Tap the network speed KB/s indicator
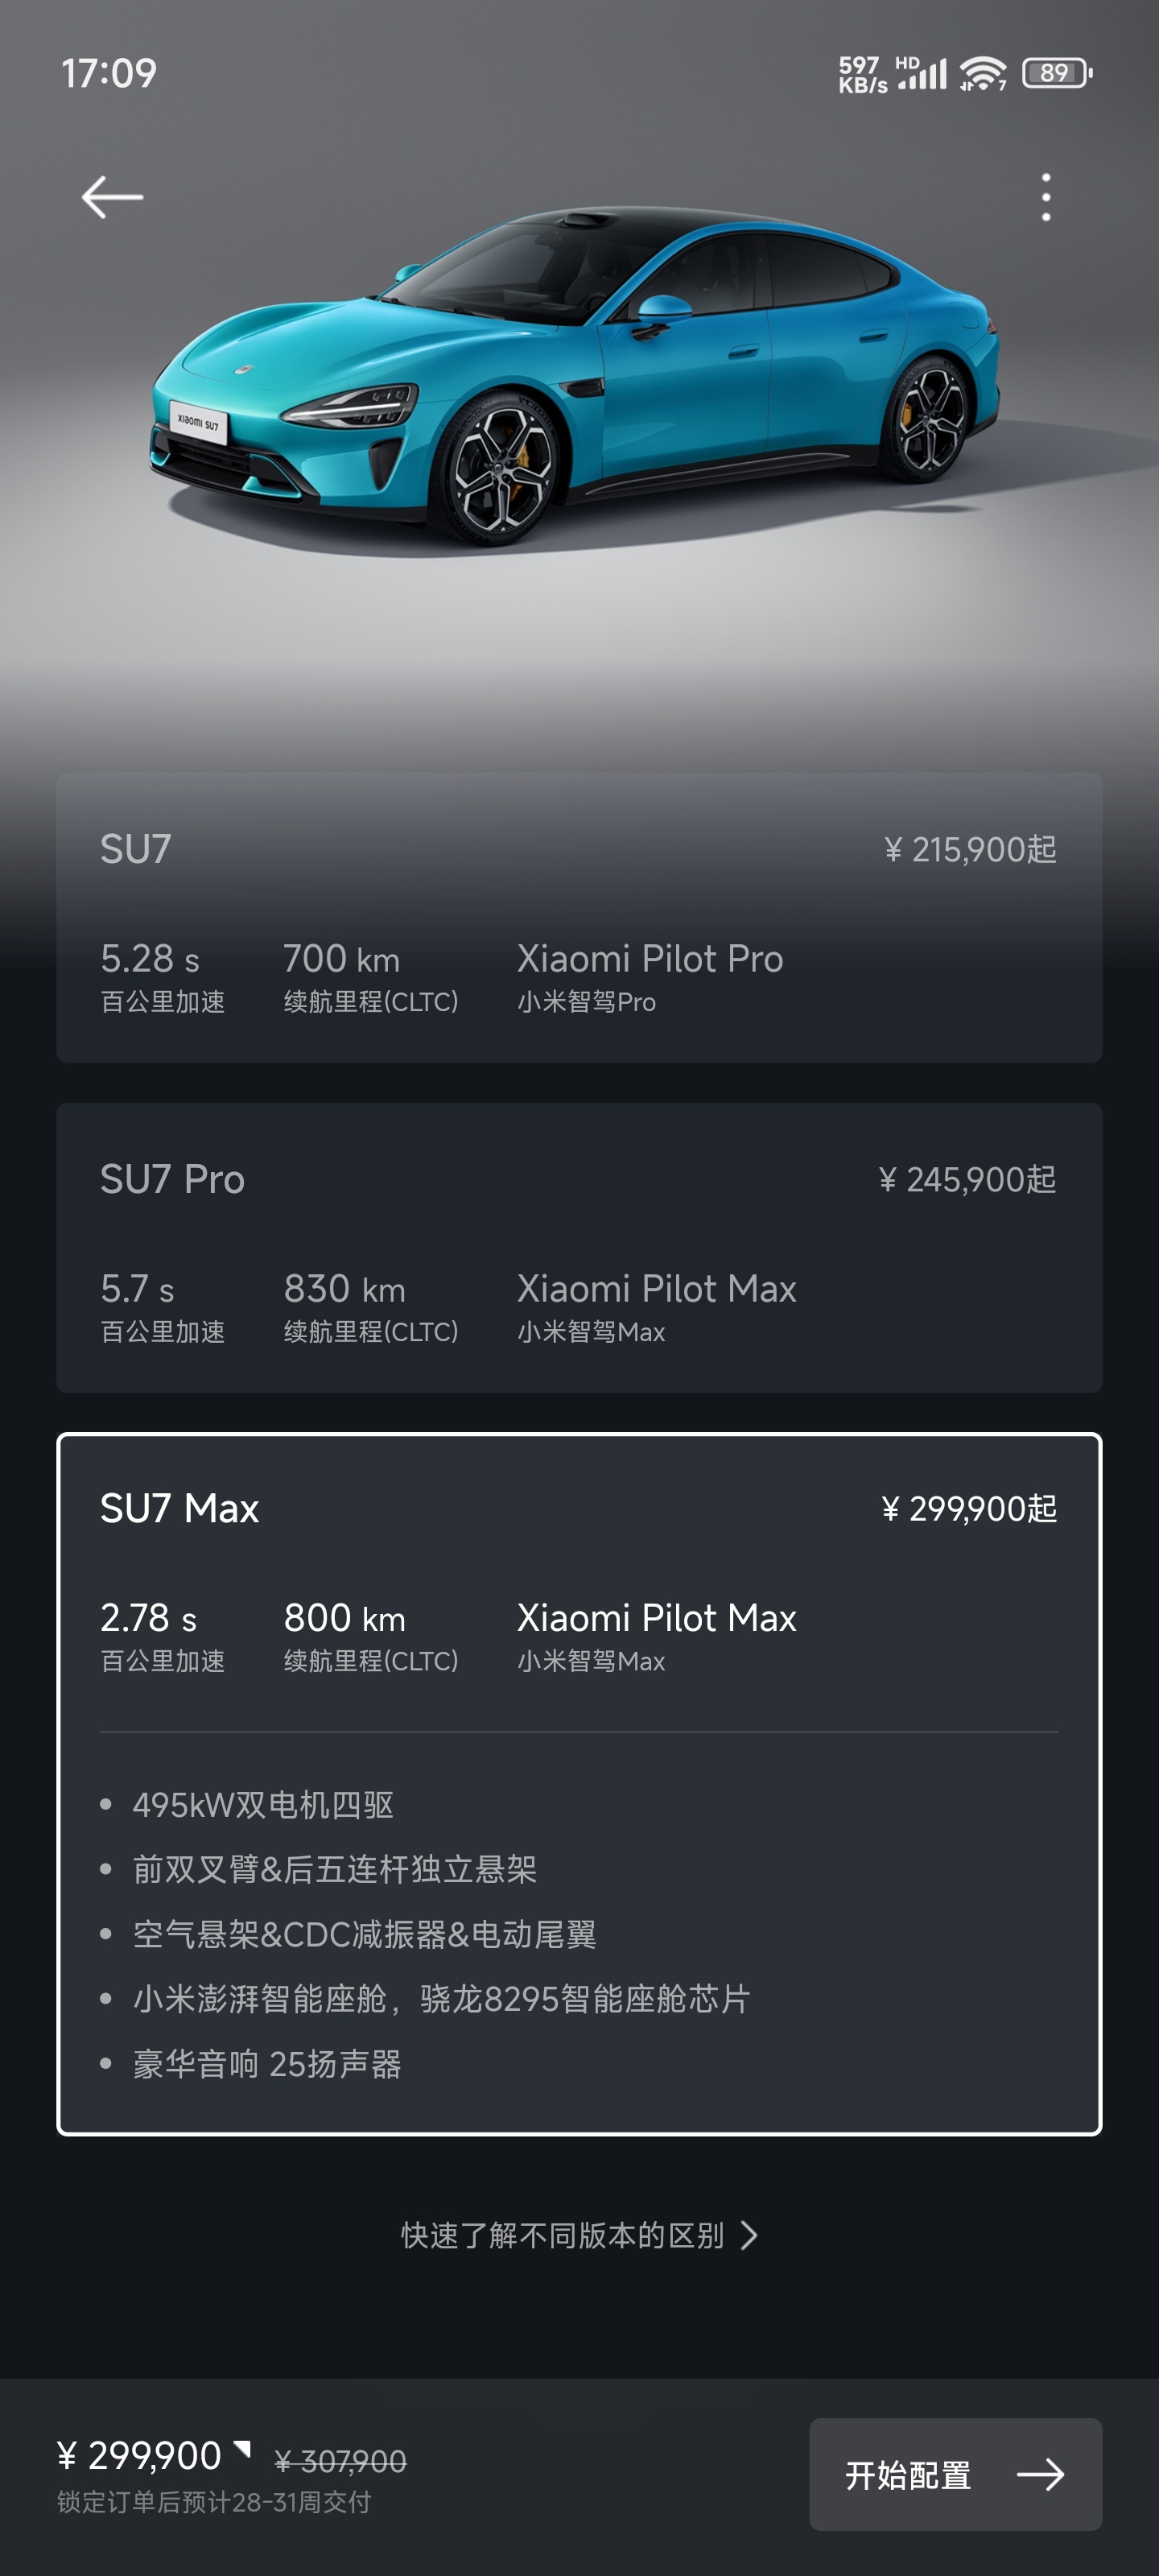This screenshot has width=1159, height=2576. click(862, 75)
